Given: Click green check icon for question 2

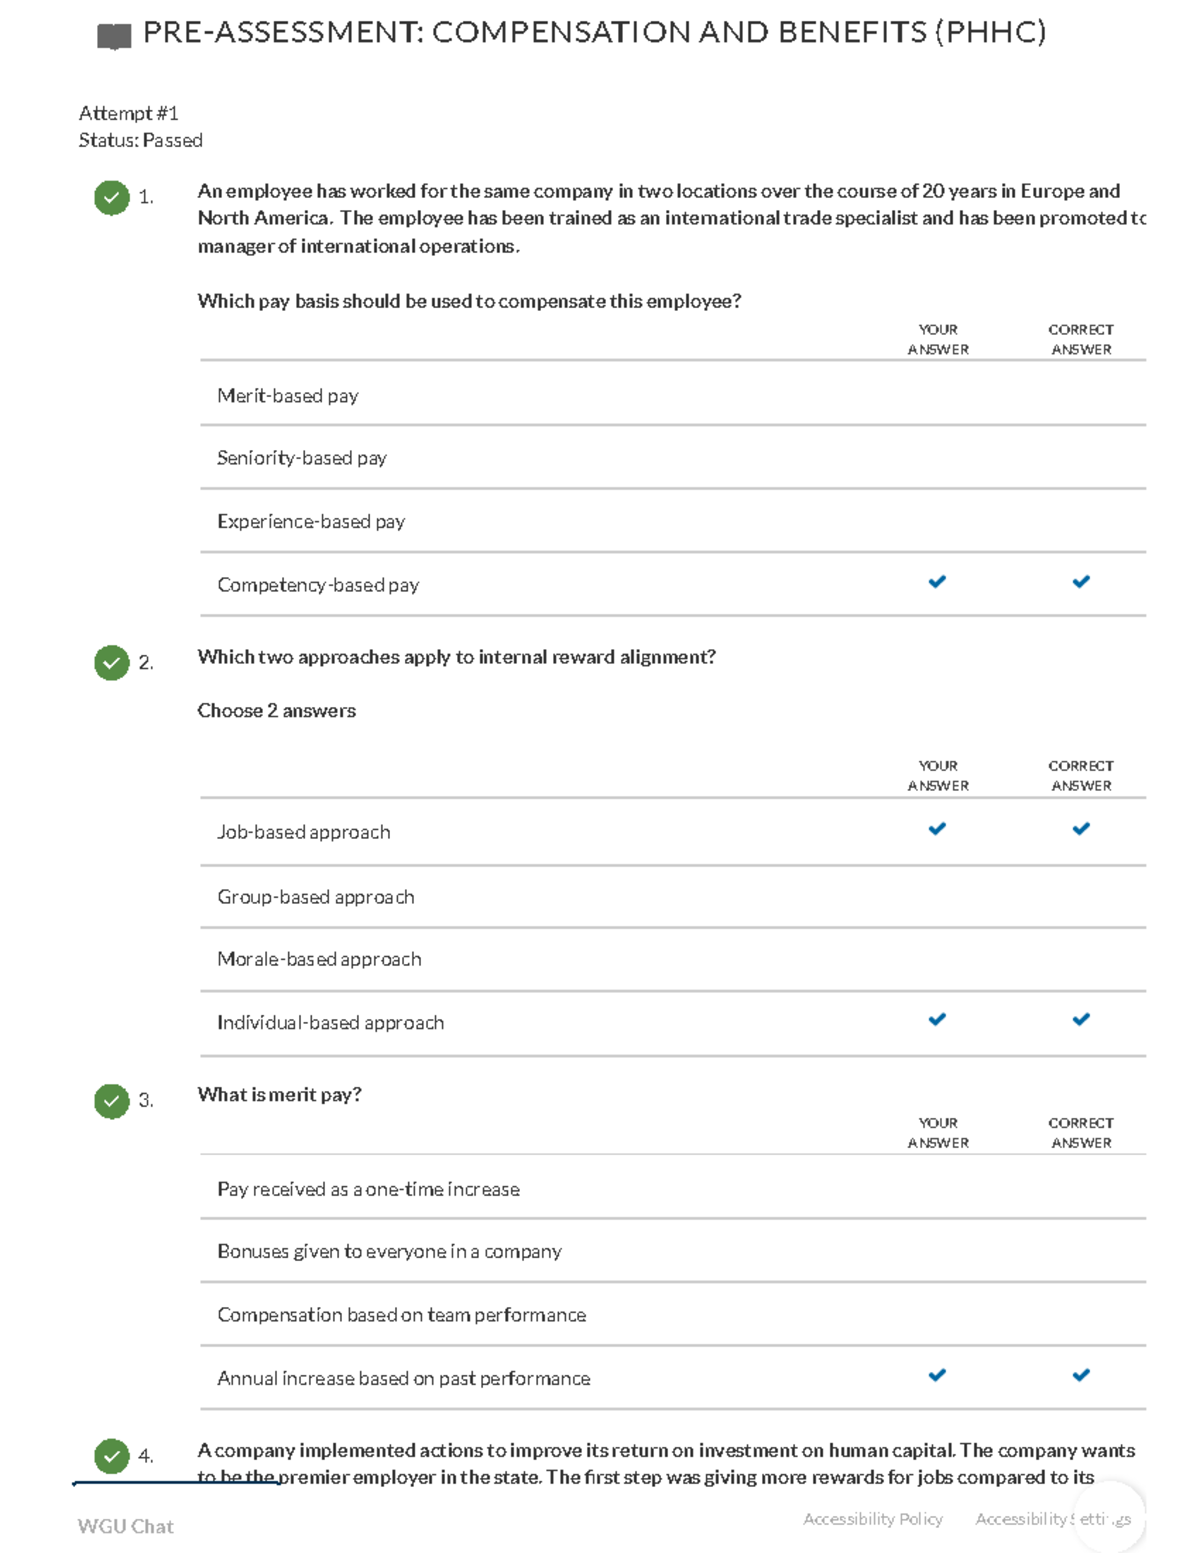Looking at the screenshot, I should click(x=112, y=662).
